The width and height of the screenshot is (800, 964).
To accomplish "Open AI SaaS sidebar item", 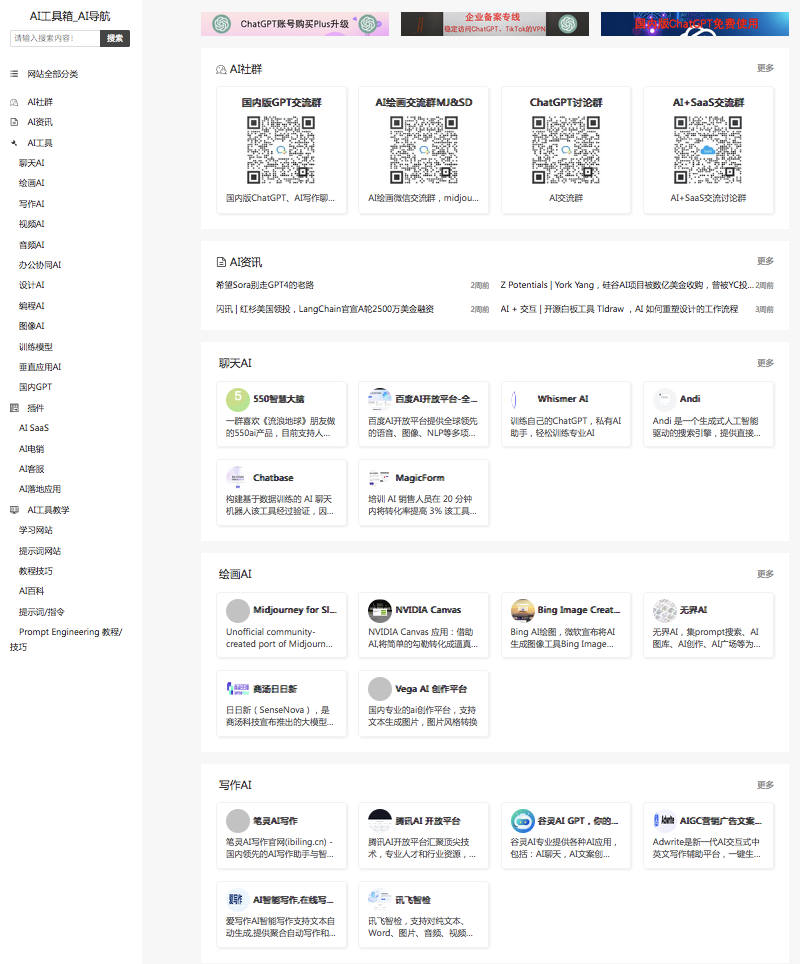I will coord(33,428).
